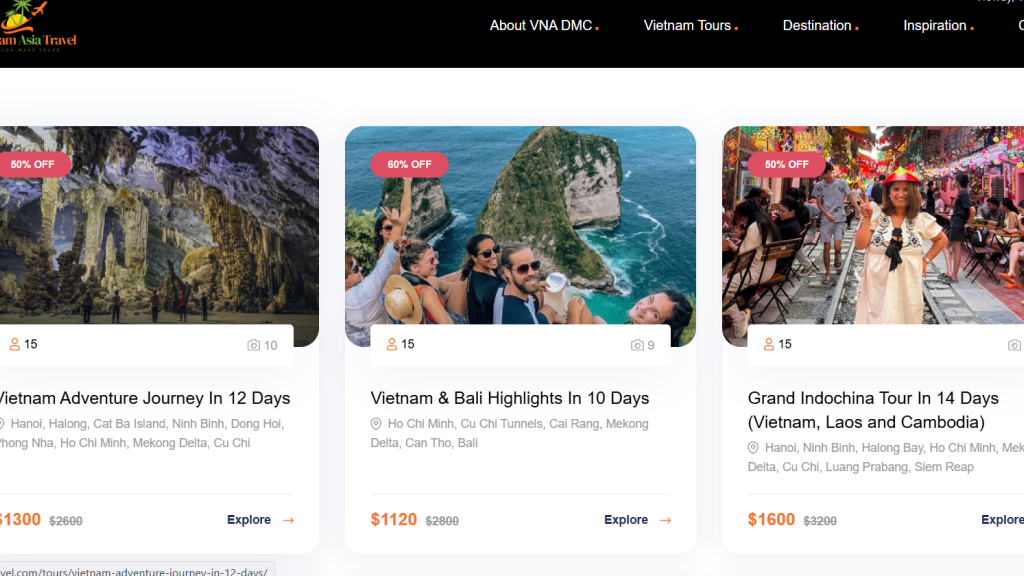Screen dimensions: 1024x576
Task: Click the crossed-out $2800 original price
Action: coord(442,521)
